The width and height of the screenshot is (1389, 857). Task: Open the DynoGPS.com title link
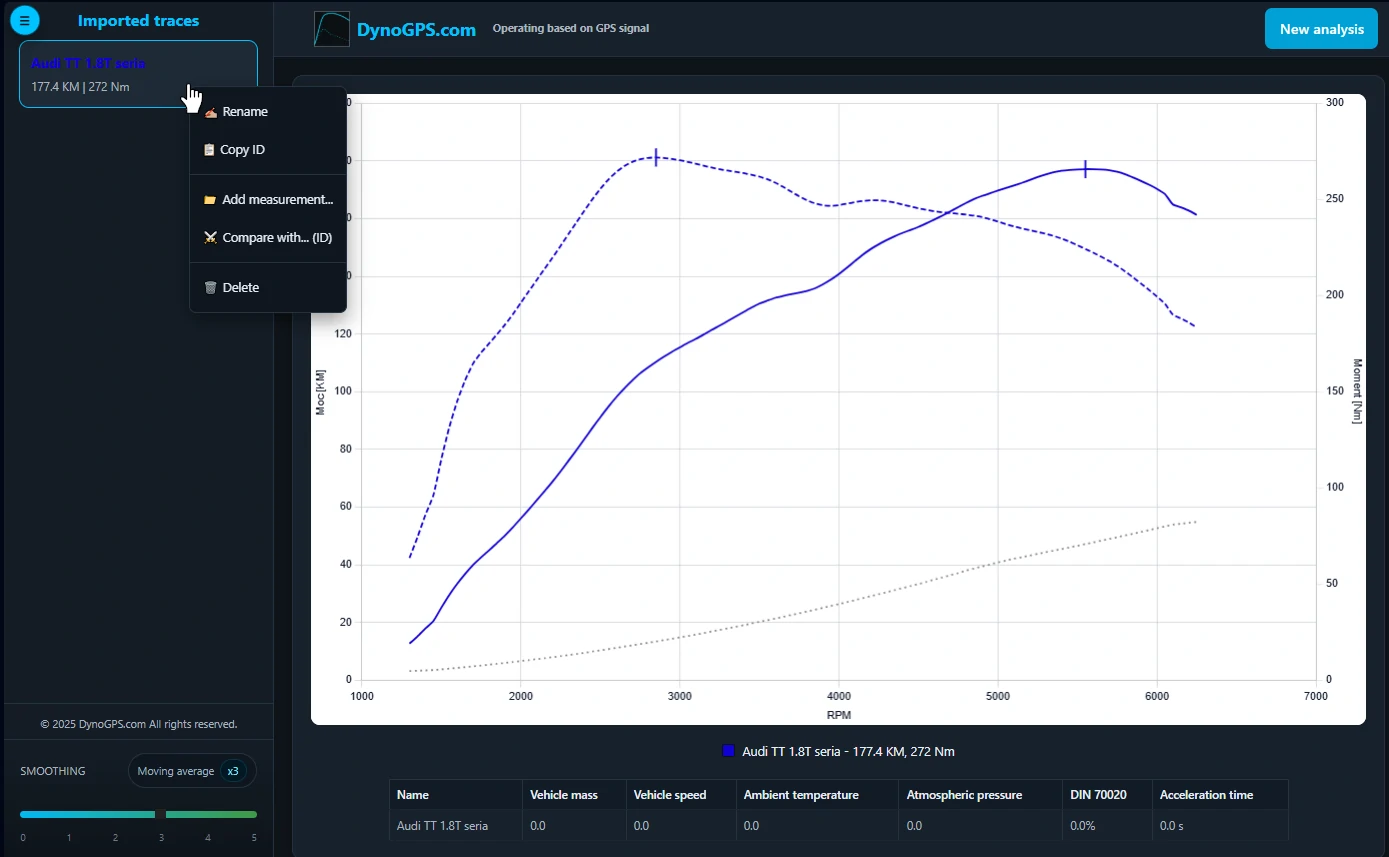[x=416, y=30]
